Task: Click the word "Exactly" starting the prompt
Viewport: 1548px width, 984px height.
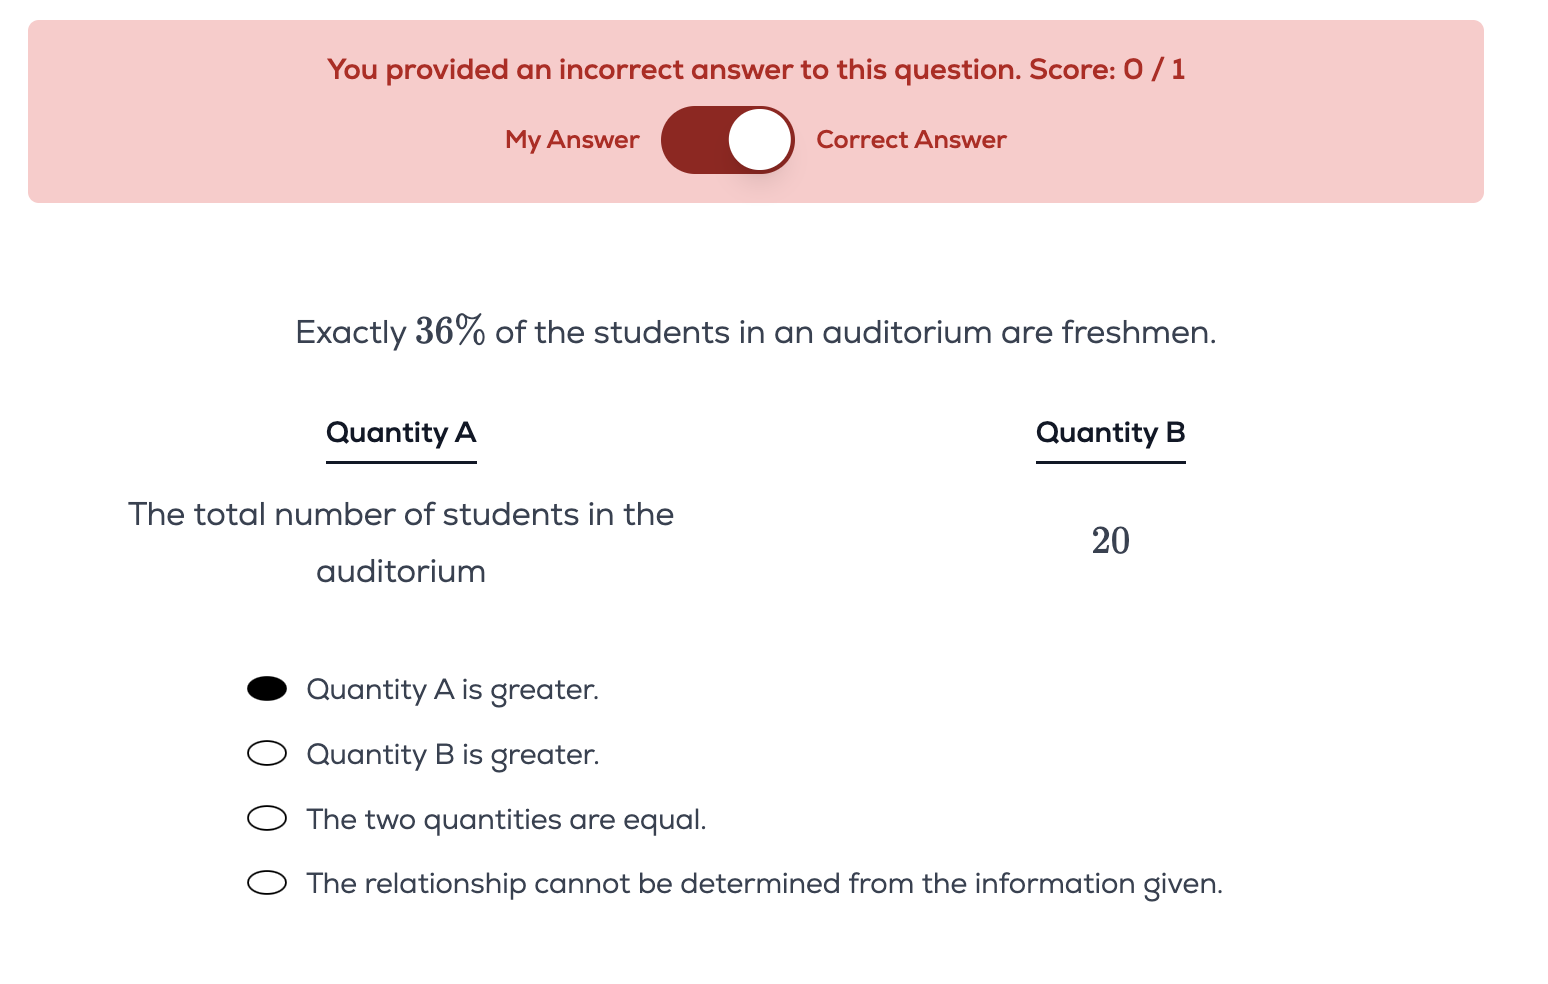Action: click(350, 332)
